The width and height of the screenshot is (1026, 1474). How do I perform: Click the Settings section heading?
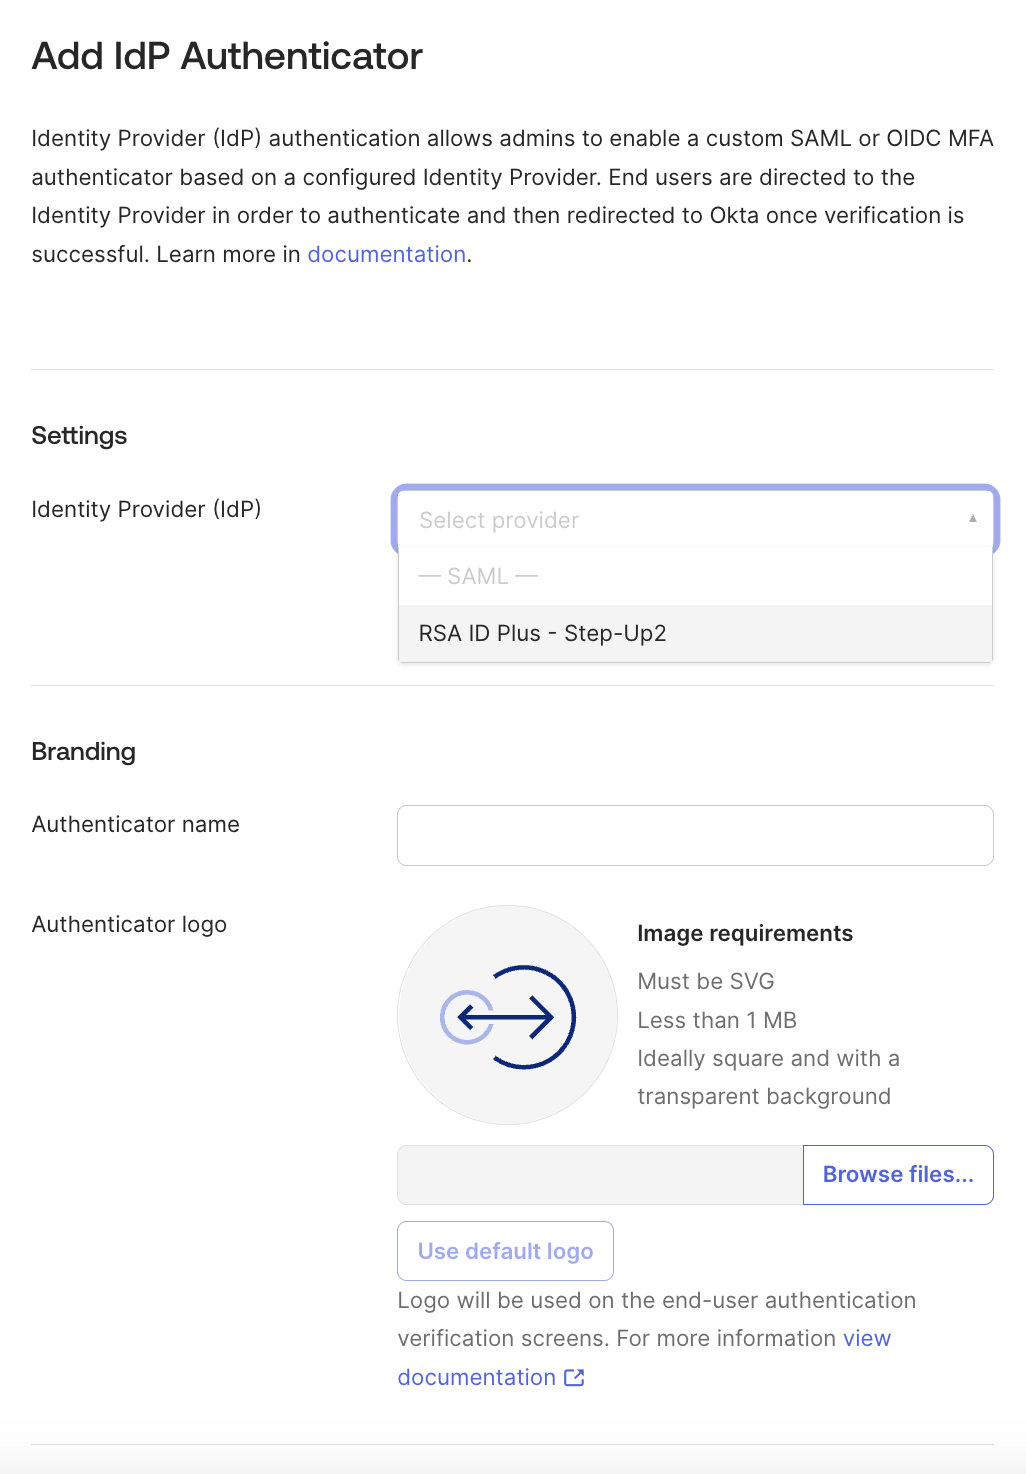[x=79, y=436]
